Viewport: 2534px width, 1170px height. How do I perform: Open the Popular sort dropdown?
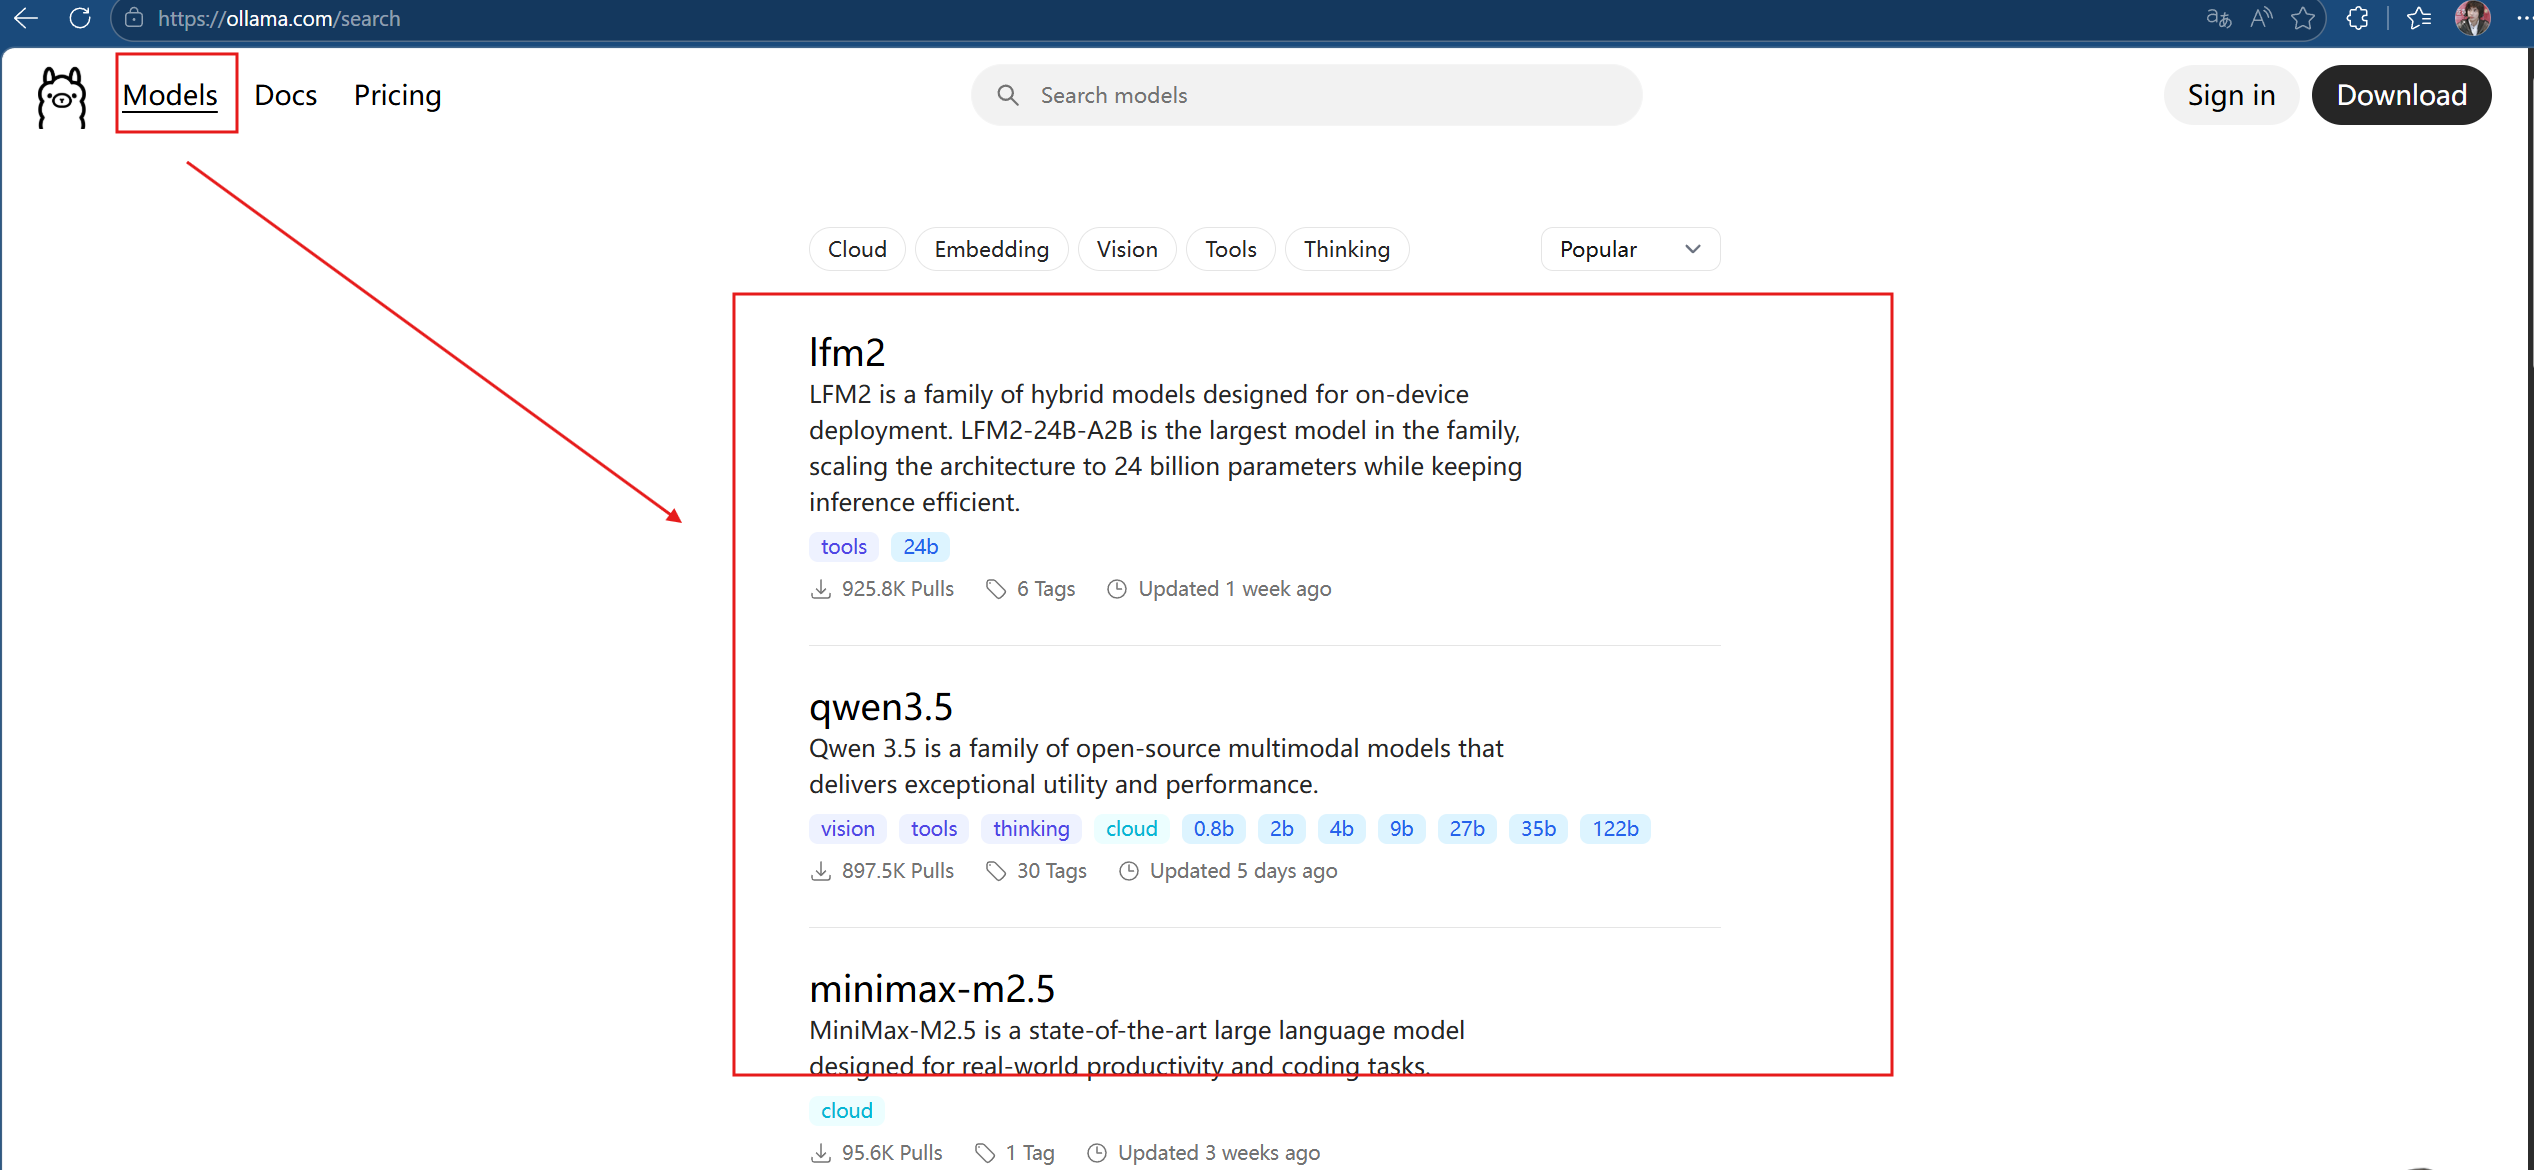coord(1629,249)
